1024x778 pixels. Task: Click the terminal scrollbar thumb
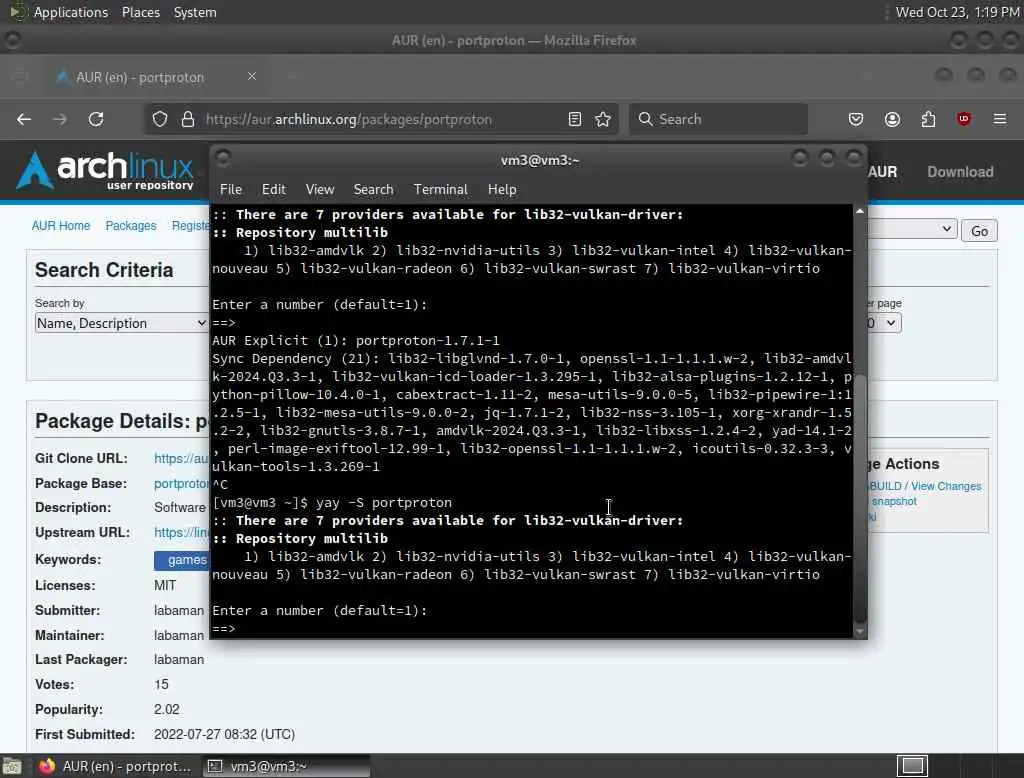pos(860,500)
